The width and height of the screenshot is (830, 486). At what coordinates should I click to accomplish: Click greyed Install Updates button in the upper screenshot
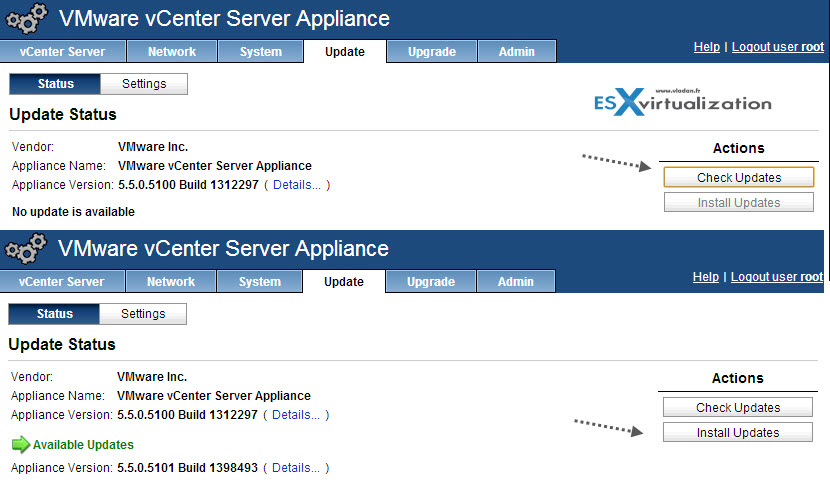tap(739, 202)
